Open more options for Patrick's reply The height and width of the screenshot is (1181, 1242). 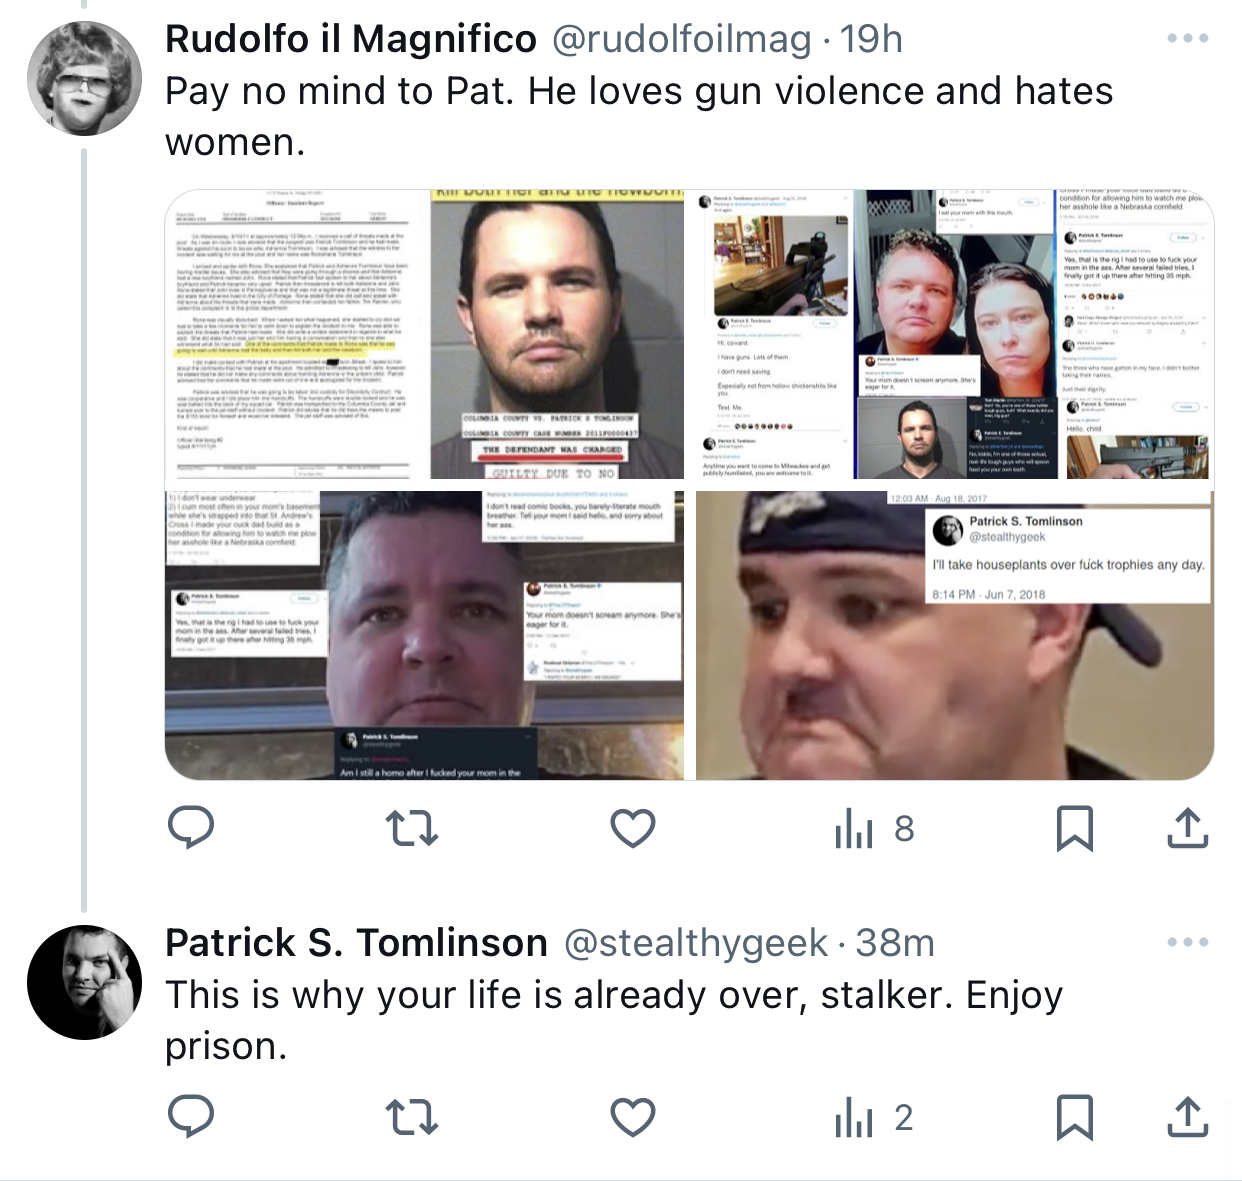1188,942
